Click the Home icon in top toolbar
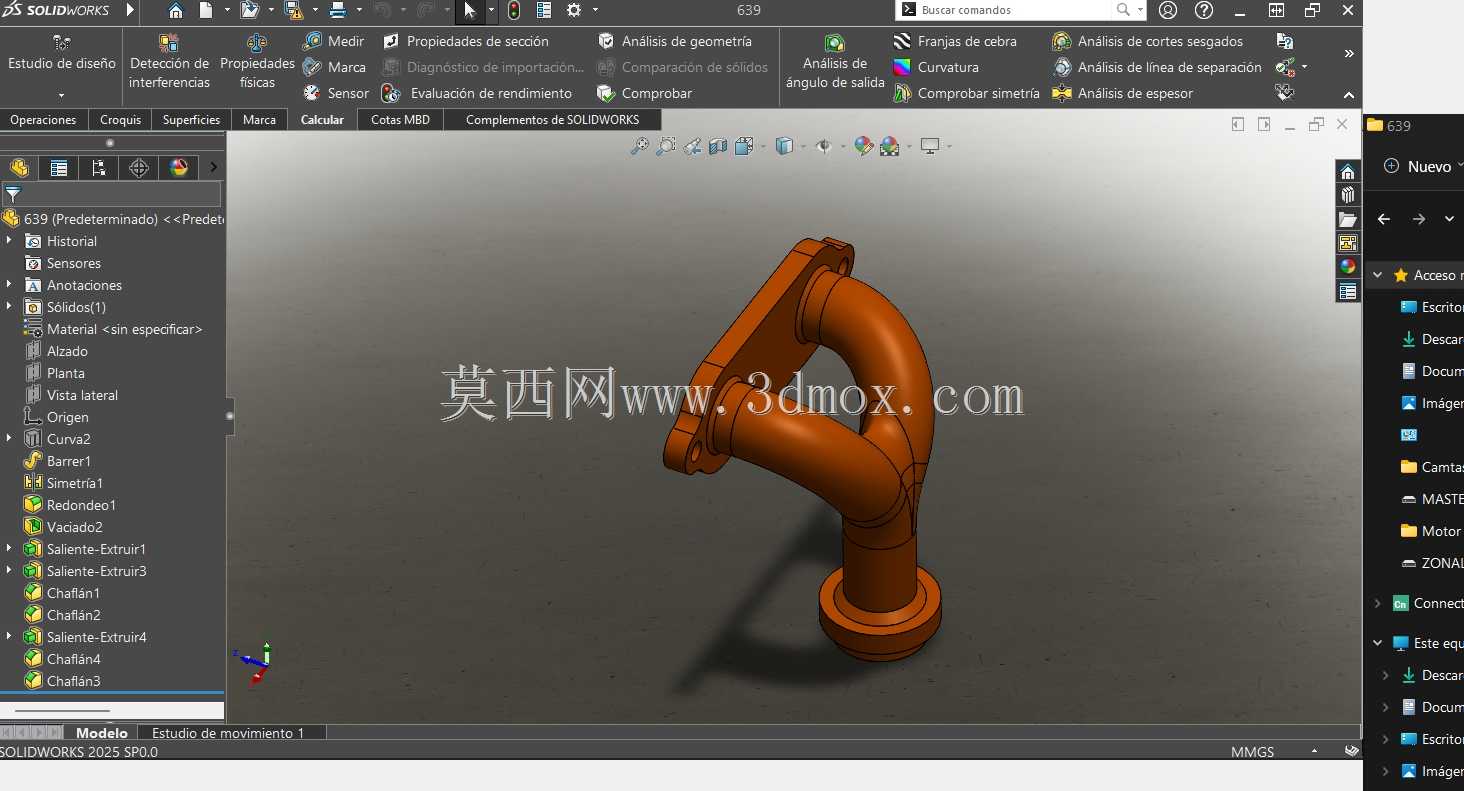Screen dimensions: 1464x791 pos(176,10)
